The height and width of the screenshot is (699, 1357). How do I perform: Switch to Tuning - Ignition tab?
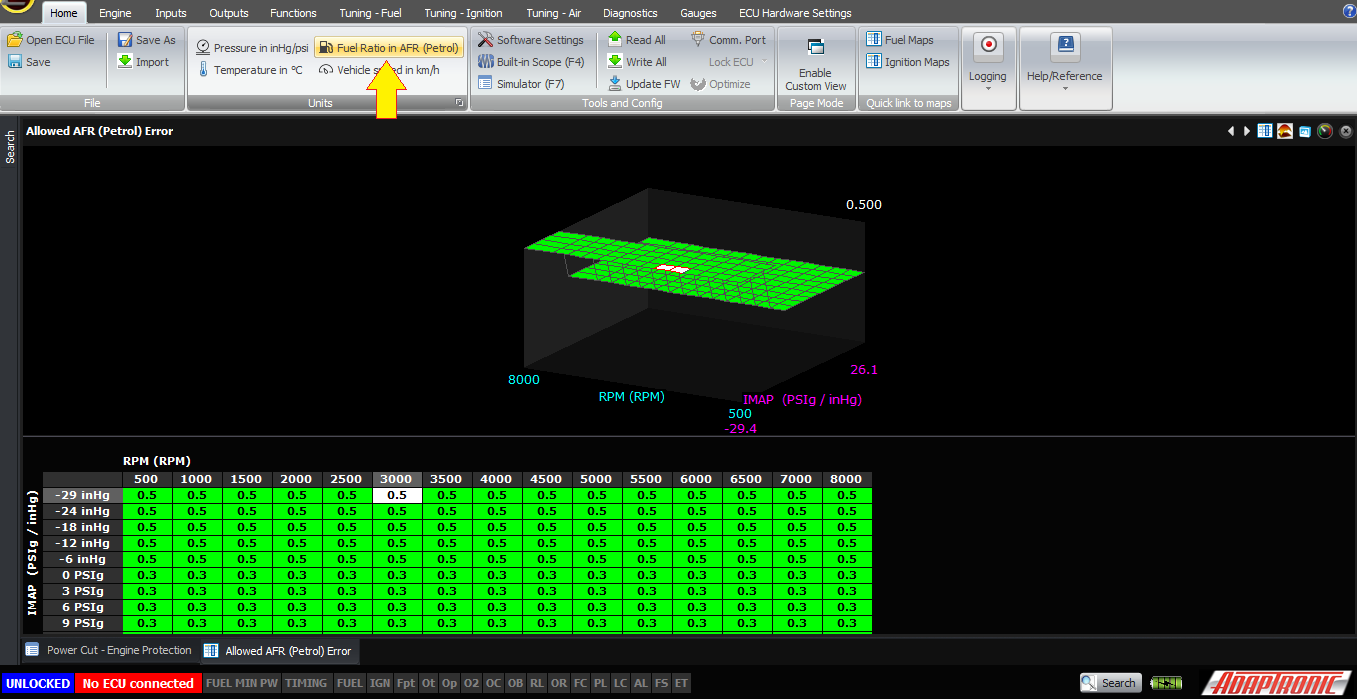pyautogui.click(x=463, y=13)
